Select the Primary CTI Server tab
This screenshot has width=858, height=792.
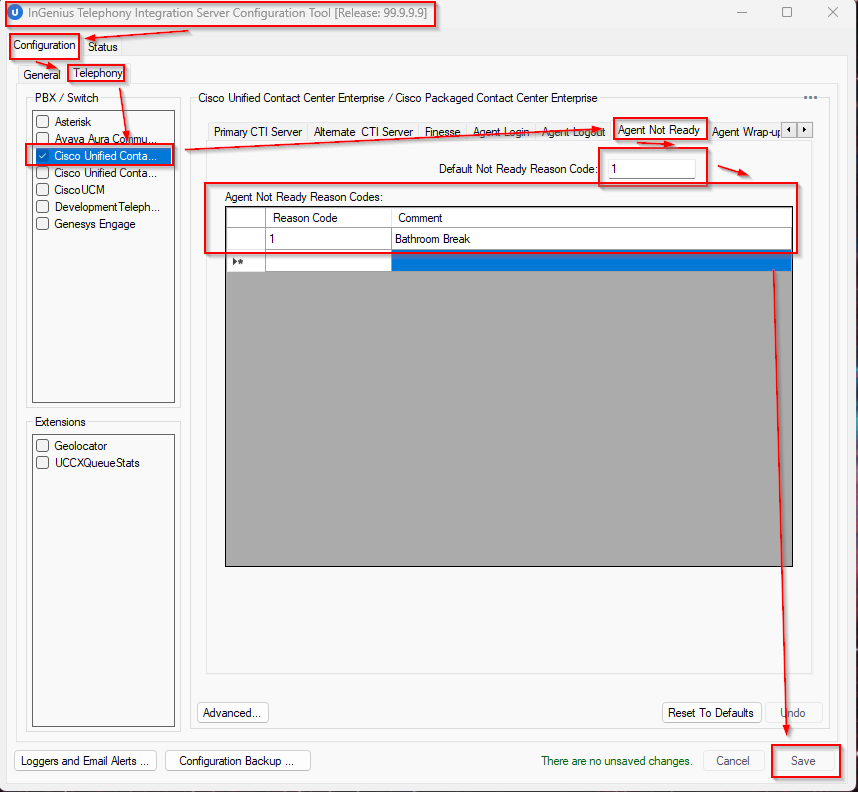click(257, 132)
